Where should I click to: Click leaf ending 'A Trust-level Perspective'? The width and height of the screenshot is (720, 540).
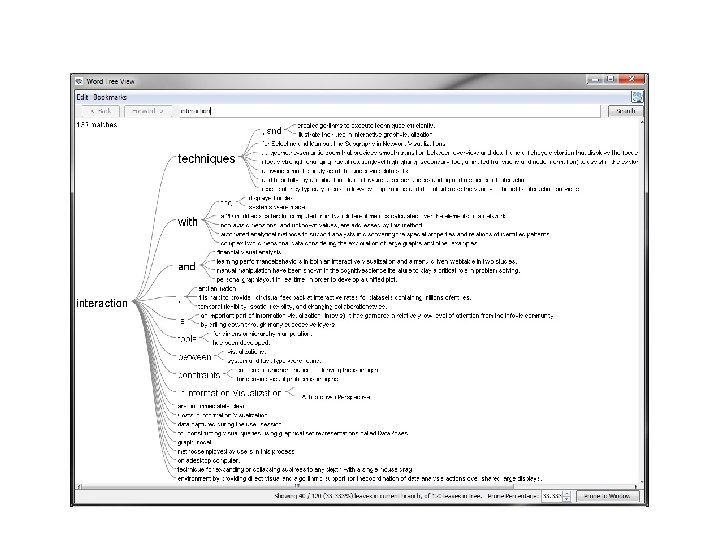click(x=336, y=397)
